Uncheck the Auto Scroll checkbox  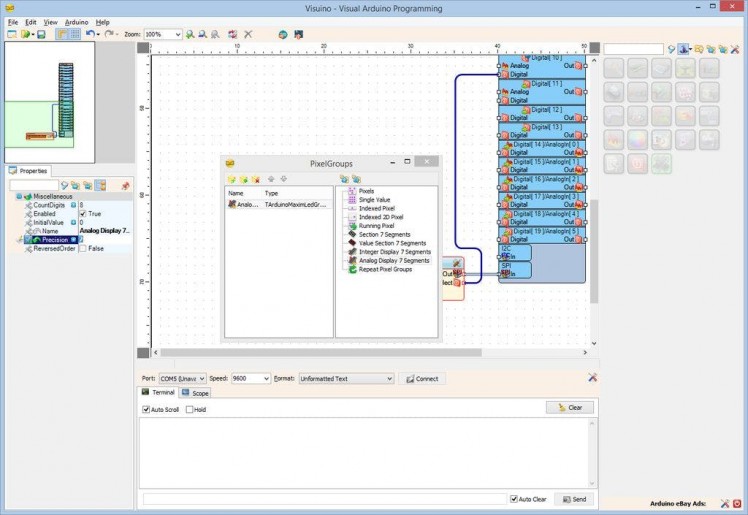(x=147, y=409)
